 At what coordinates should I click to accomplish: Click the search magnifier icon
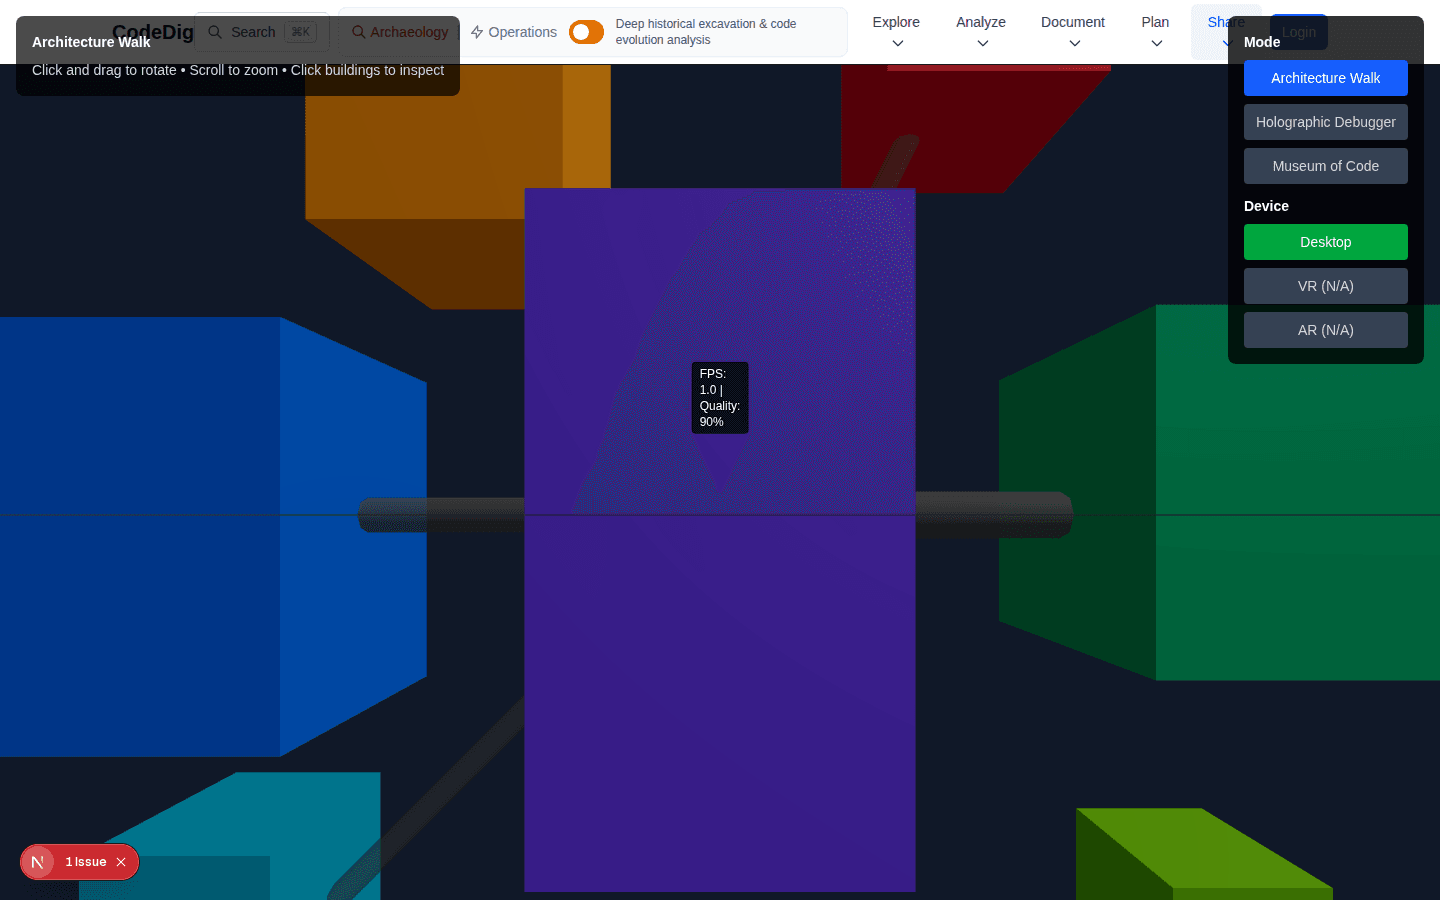[214, 31]
